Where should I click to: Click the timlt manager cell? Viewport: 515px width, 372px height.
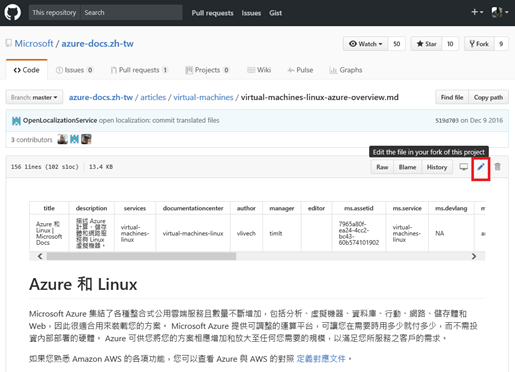(x=282, y=233)
